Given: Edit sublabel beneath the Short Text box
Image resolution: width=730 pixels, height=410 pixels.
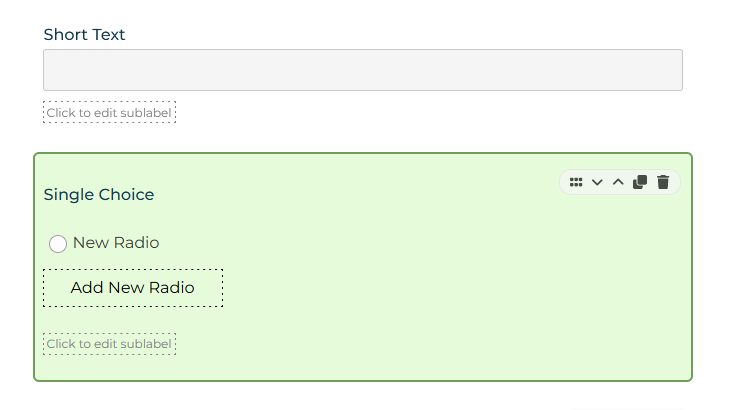Looking at the screenshot, I should [x=109, y=113].
